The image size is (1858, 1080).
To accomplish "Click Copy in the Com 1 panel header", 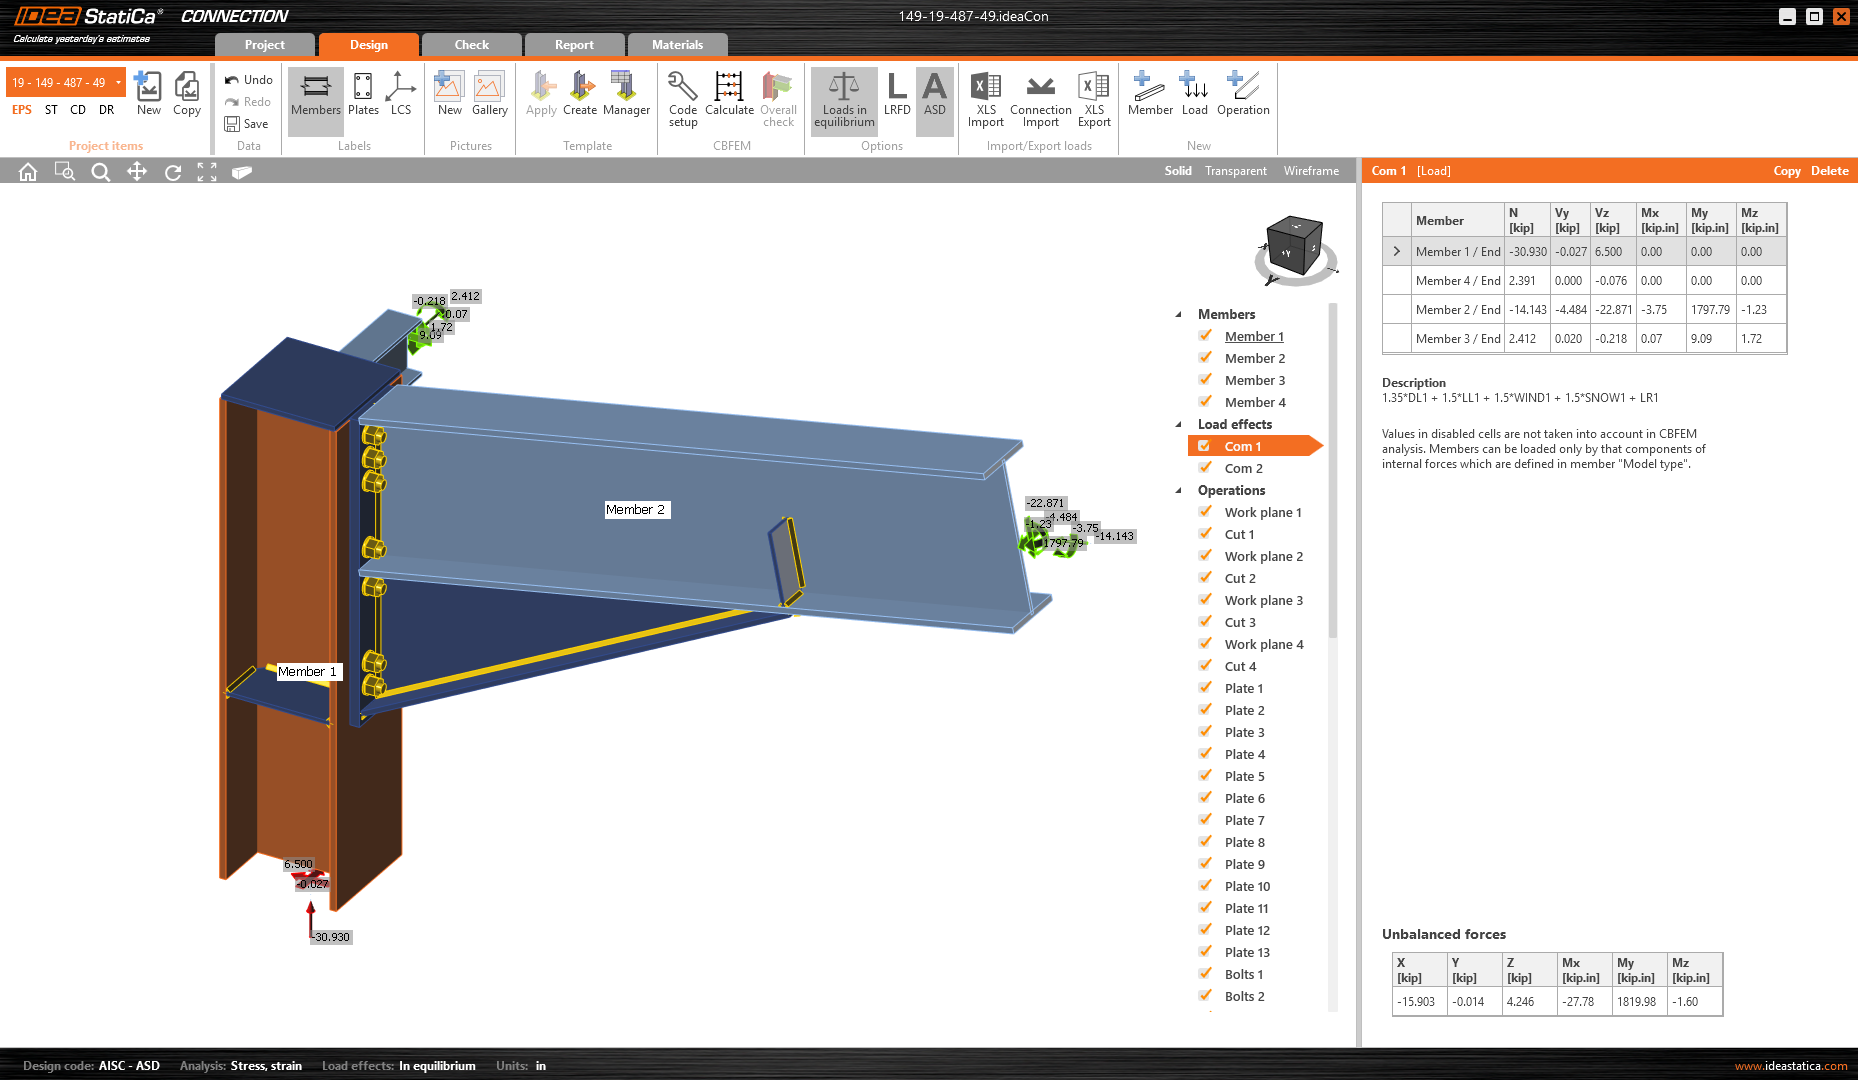I will coord(1787,170).
